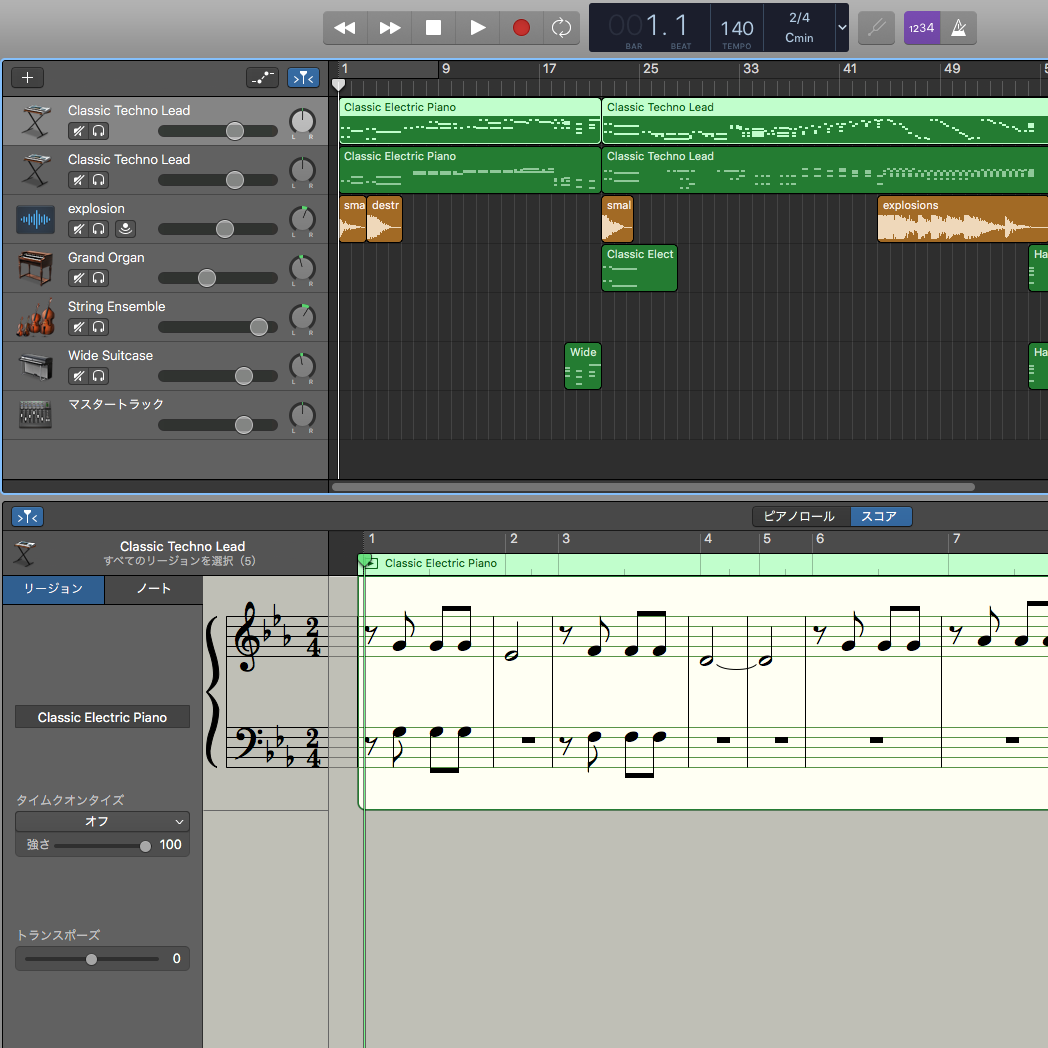Select the 'Wide' MIDI region
Screen dimensions: 1048x1048
point(583,366)
